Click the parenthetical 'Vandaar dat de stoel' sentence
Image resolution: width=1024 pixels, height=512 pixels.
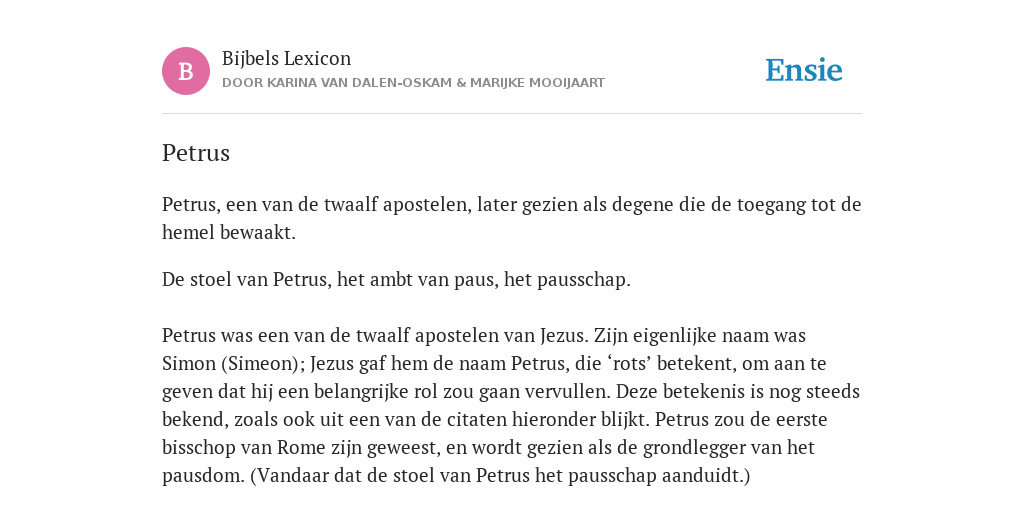[x=500, y=476]
